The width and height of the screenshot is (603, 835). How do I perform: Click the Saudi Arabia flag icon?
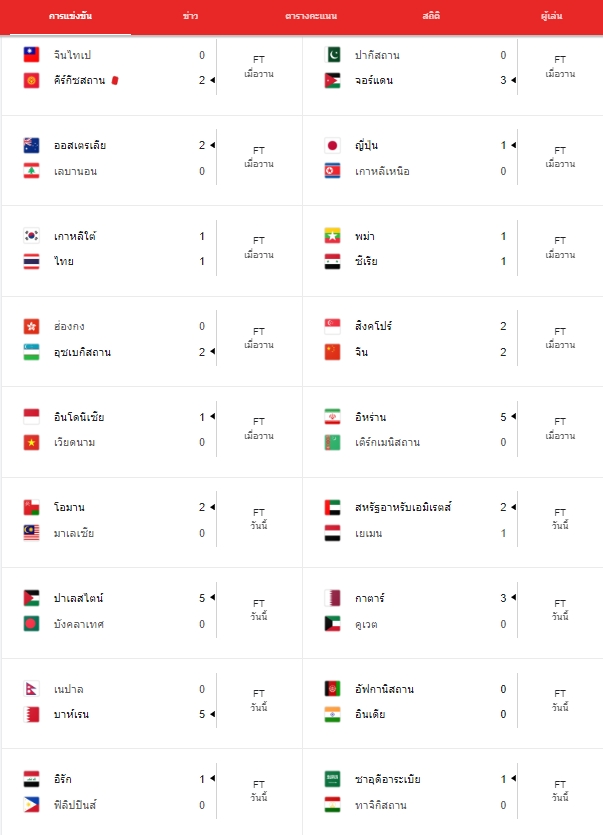[332, 779]
